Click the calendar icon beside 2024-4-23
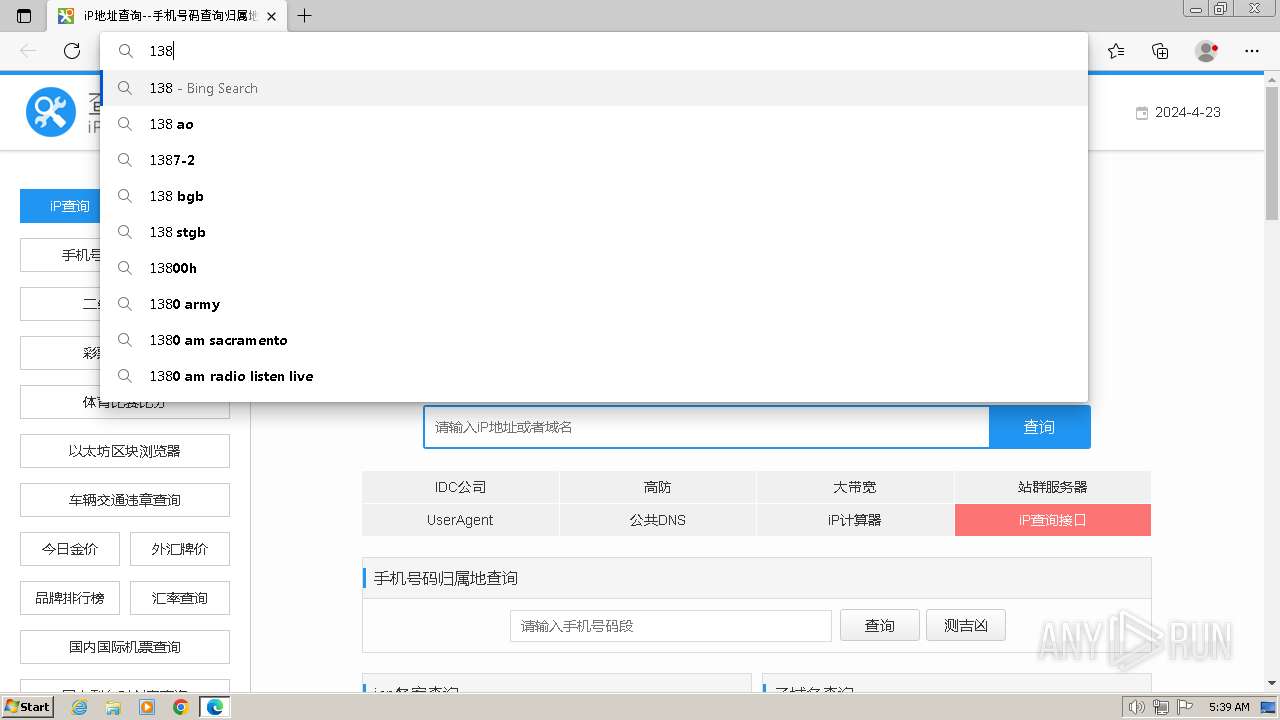Image resolution: width=1280 pixels, height=720 pixels. 1142,113
